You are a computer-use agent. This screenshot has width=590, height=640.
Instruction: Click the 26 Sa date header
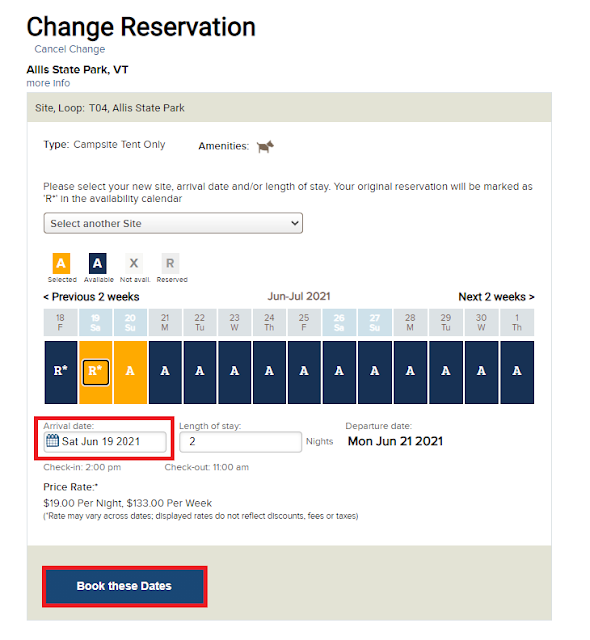(339, 322)
